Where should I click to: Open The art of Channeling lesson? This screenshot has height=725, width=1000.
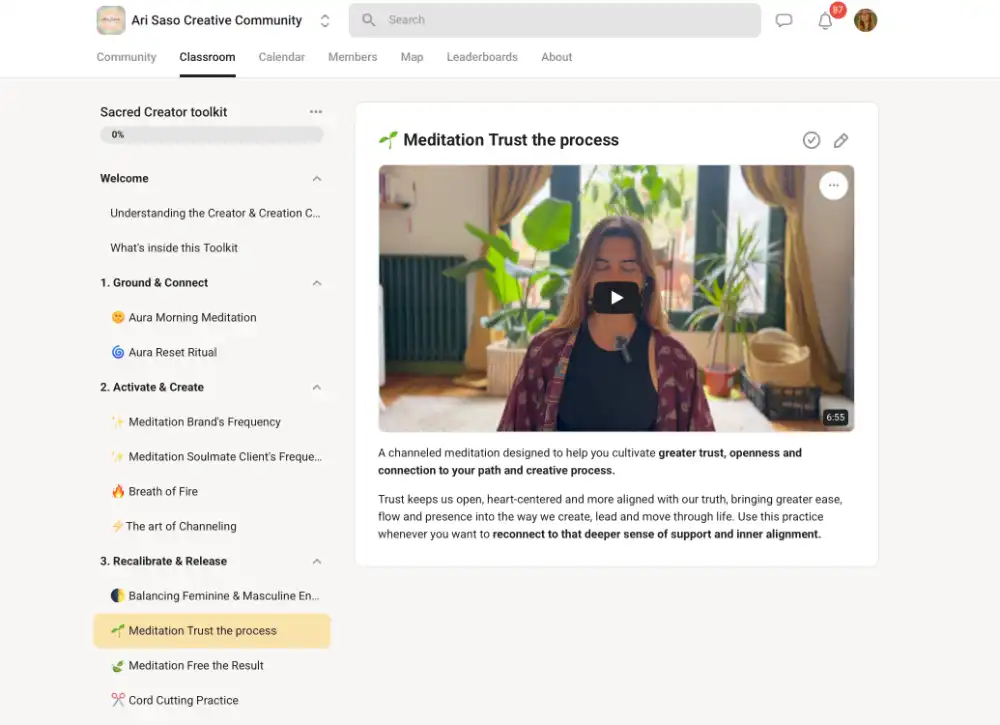pos(212,526)
